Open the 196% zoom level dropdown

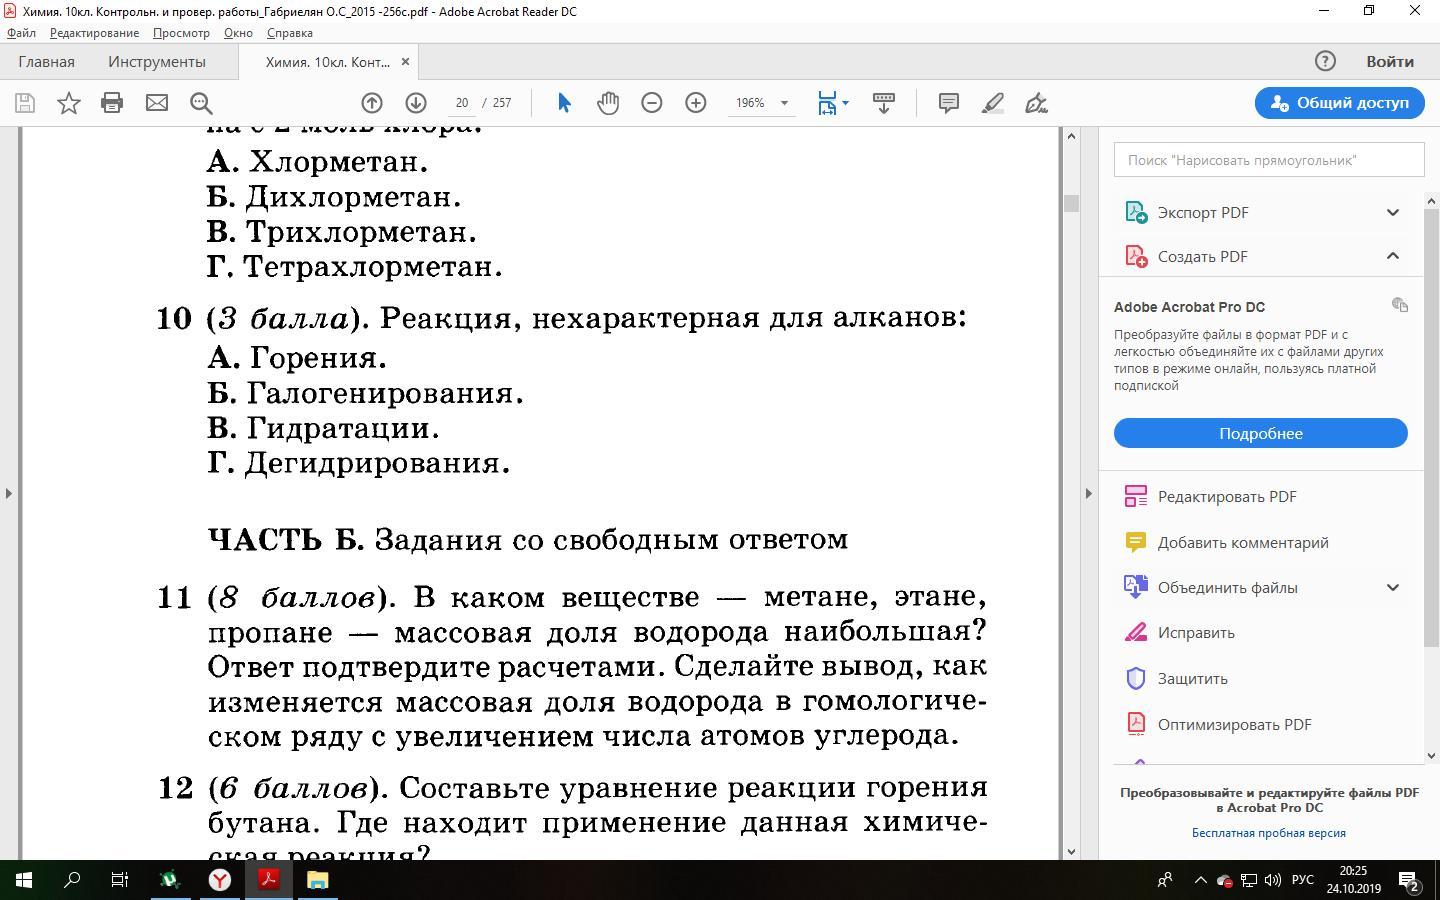point(784,103)
